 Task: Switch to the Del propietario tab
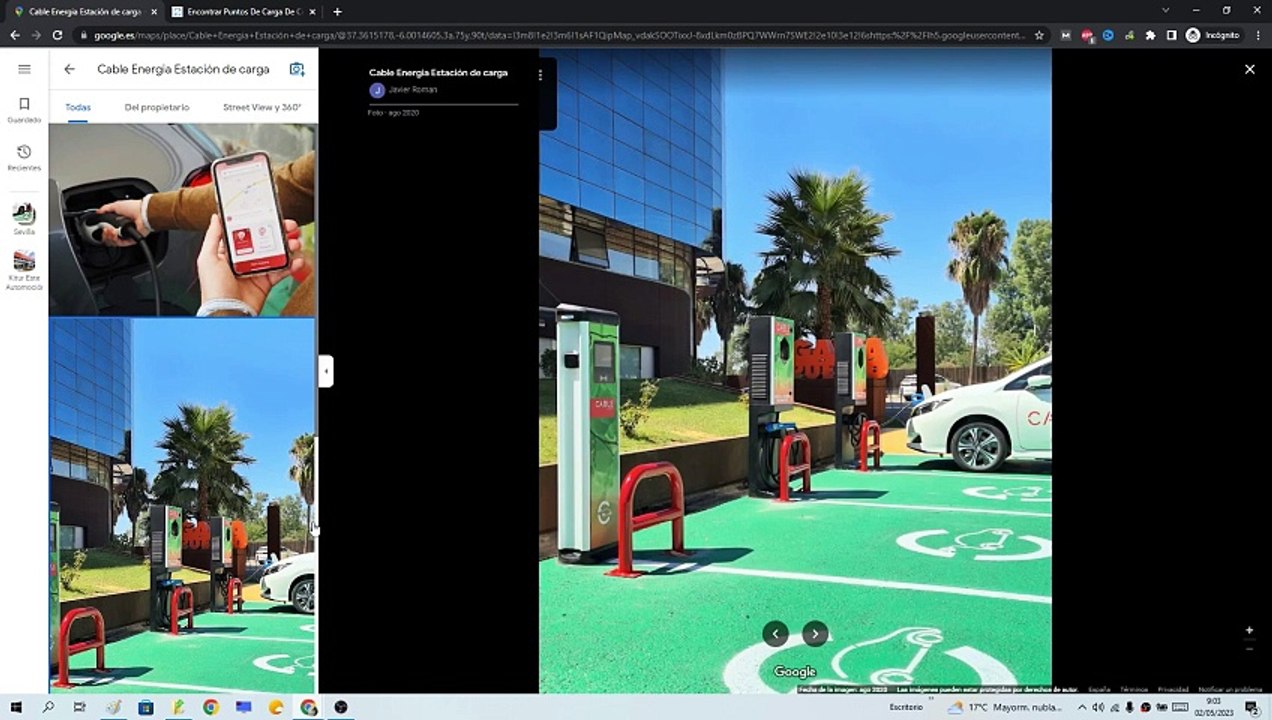click(x=157, y=107)
